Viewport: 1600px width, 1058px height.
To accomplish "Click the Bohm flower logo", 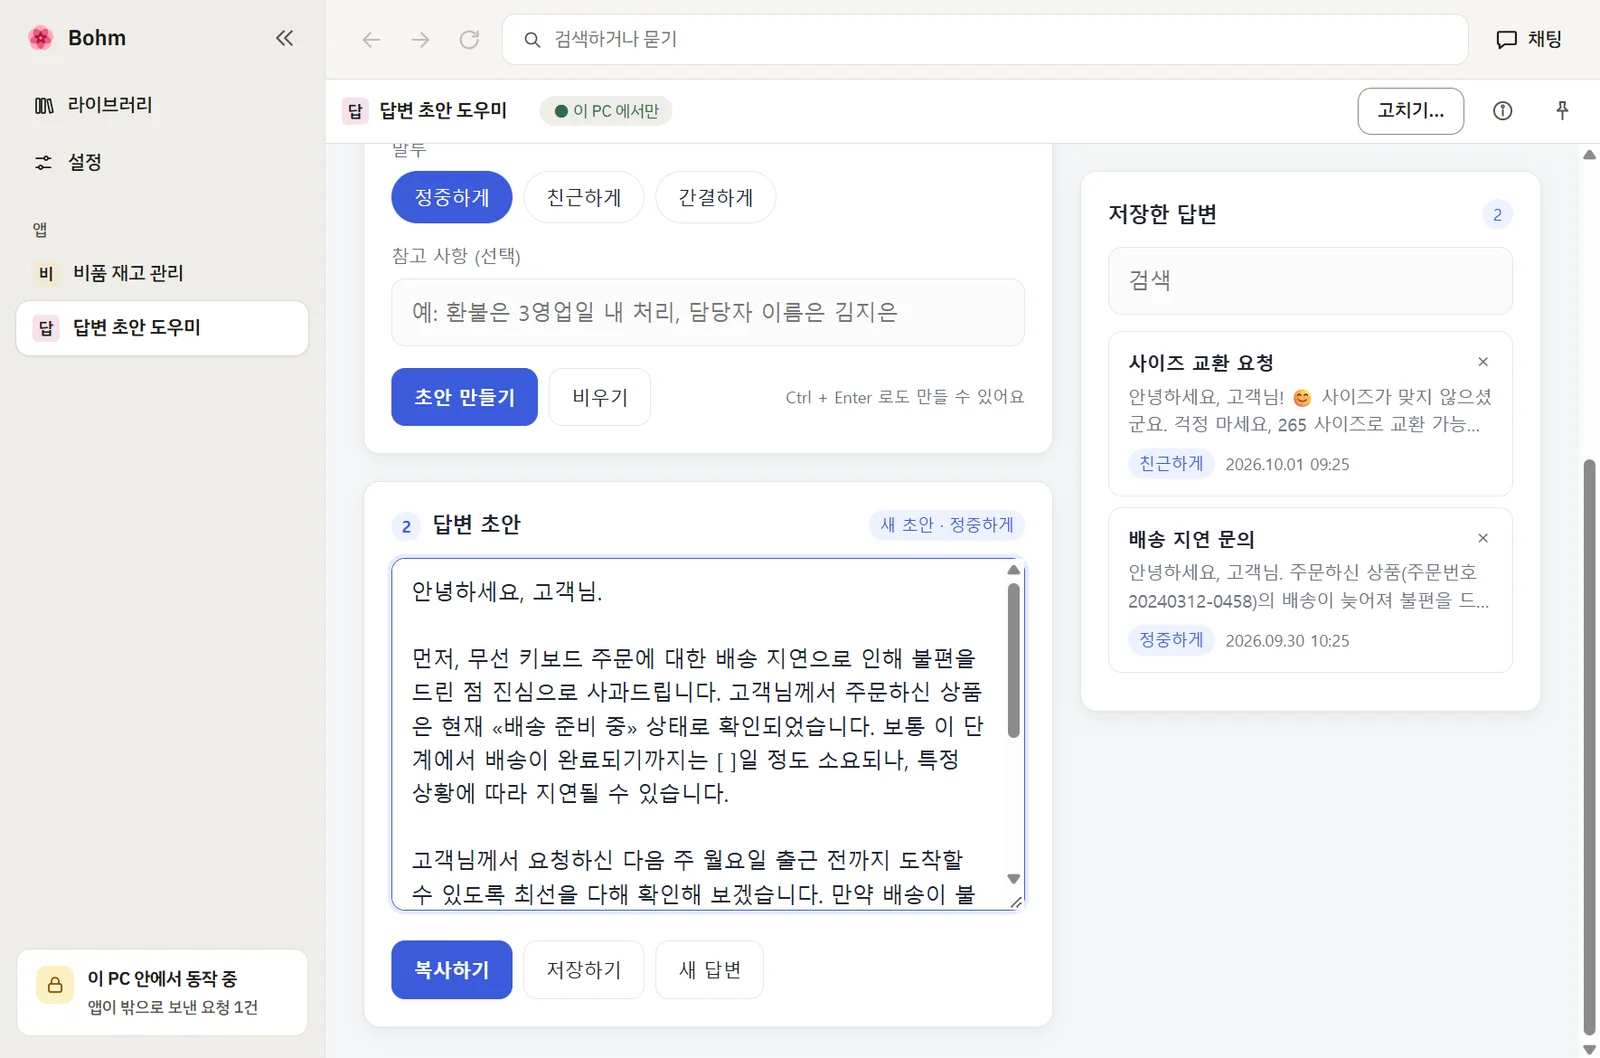I will tap(41, 38).
